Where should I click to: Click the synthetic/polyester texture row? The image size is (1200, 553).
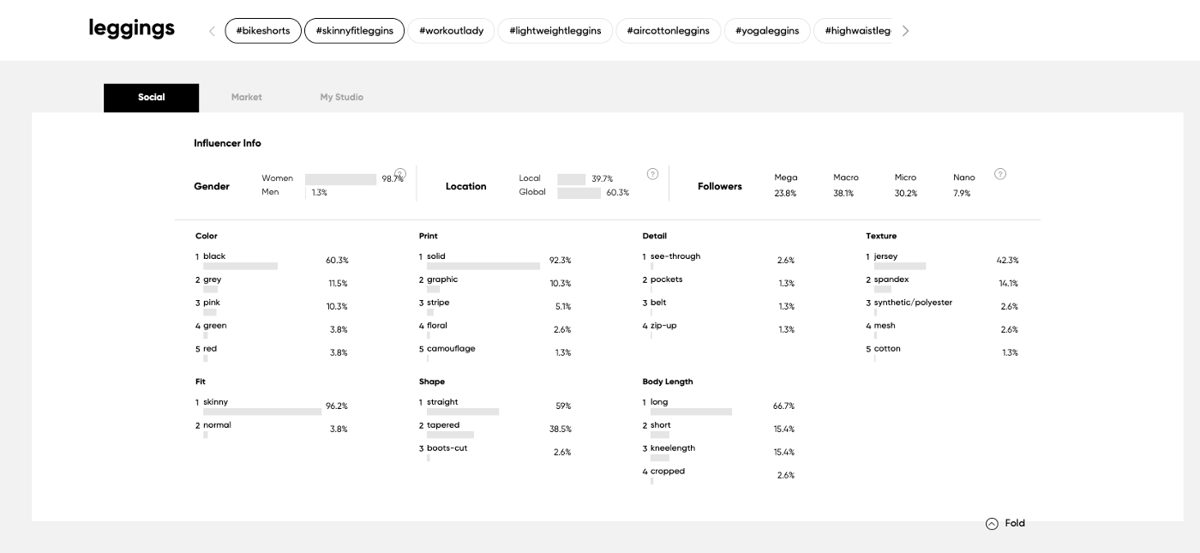[x=942, y=306]
